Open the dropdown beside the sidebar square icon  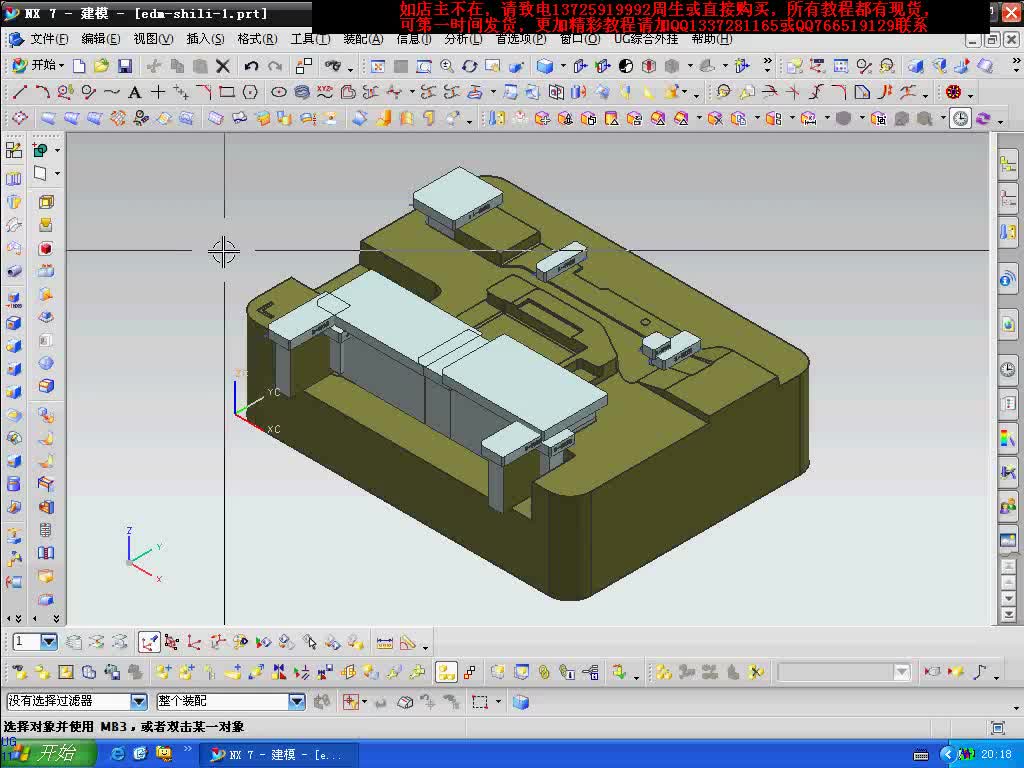(x=57, y=174)
